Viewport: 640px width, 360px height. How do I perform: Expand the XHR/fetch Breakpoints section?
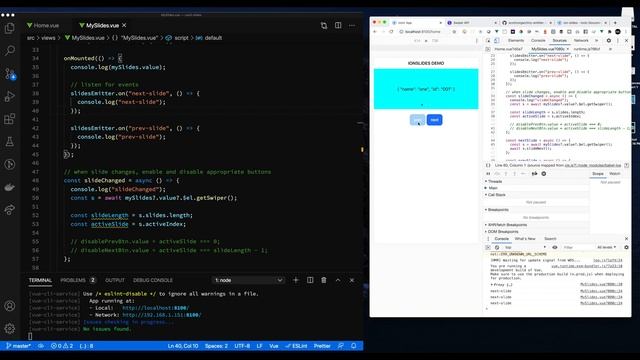point(507,225)
